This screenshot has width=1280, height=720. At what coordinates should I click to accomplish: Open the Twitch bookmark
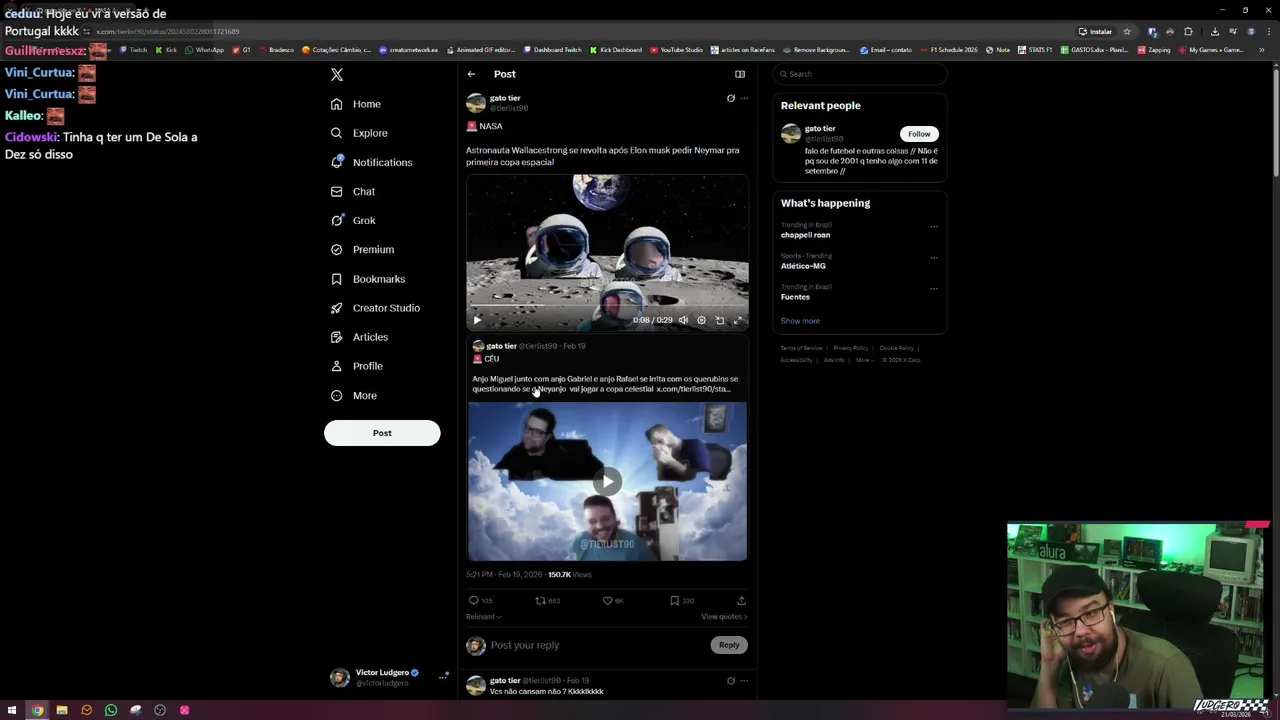(x=133, y=50)
